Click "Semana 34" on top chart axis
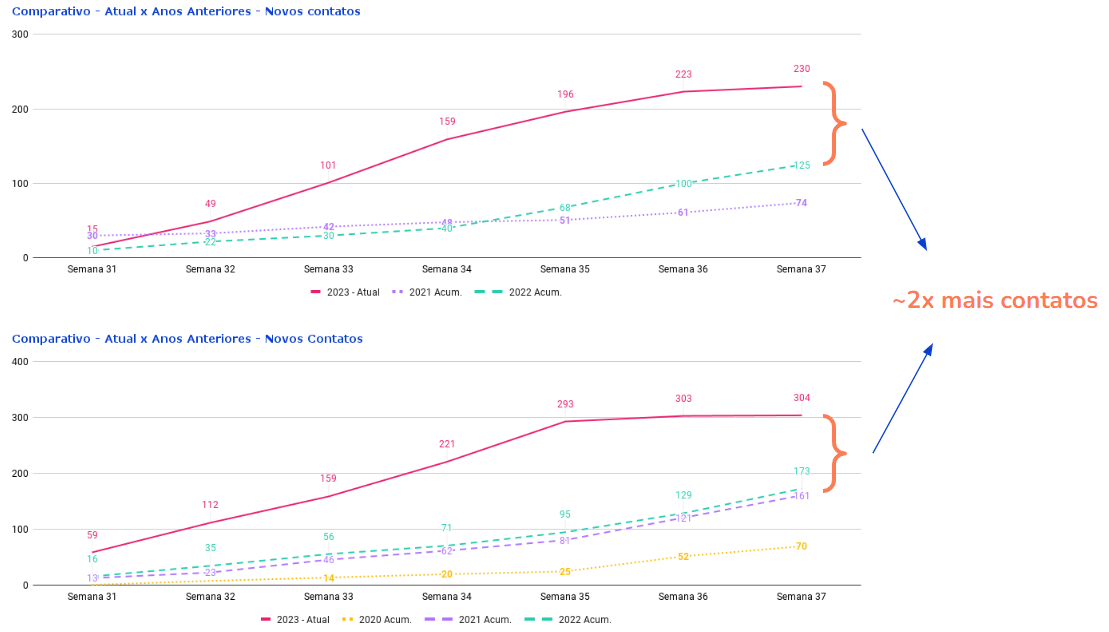The height and width of the screenshot is (632, 1109). point(447,269)
